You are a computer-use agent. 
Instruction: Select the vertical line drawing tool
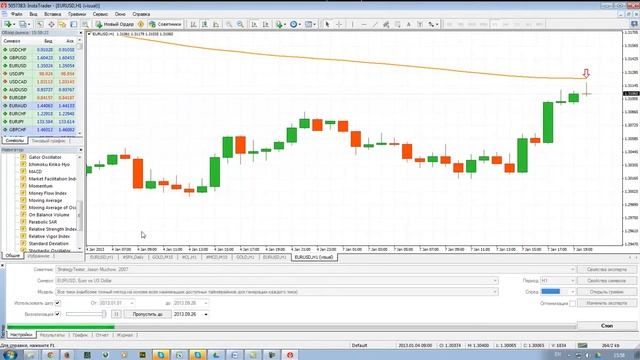(353, 24)
